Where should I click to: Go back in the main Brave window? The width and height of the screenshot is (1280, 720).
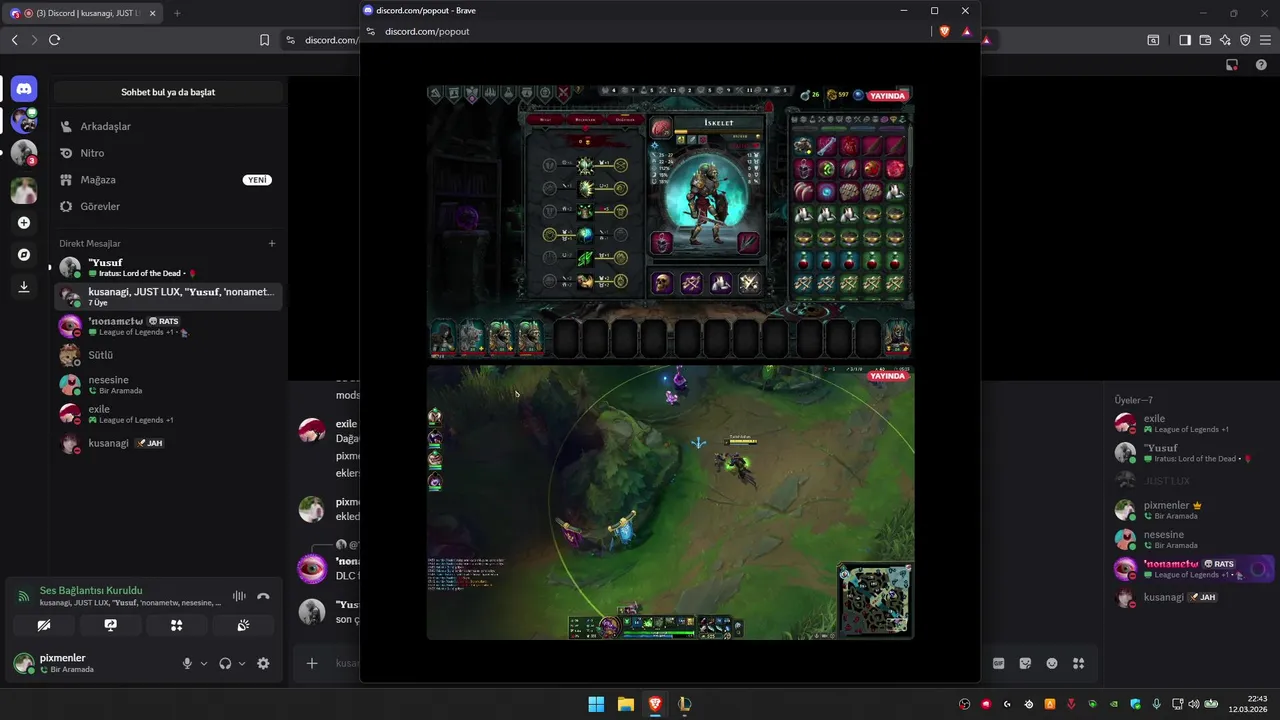pyautogui.click(x=14, y=40)
